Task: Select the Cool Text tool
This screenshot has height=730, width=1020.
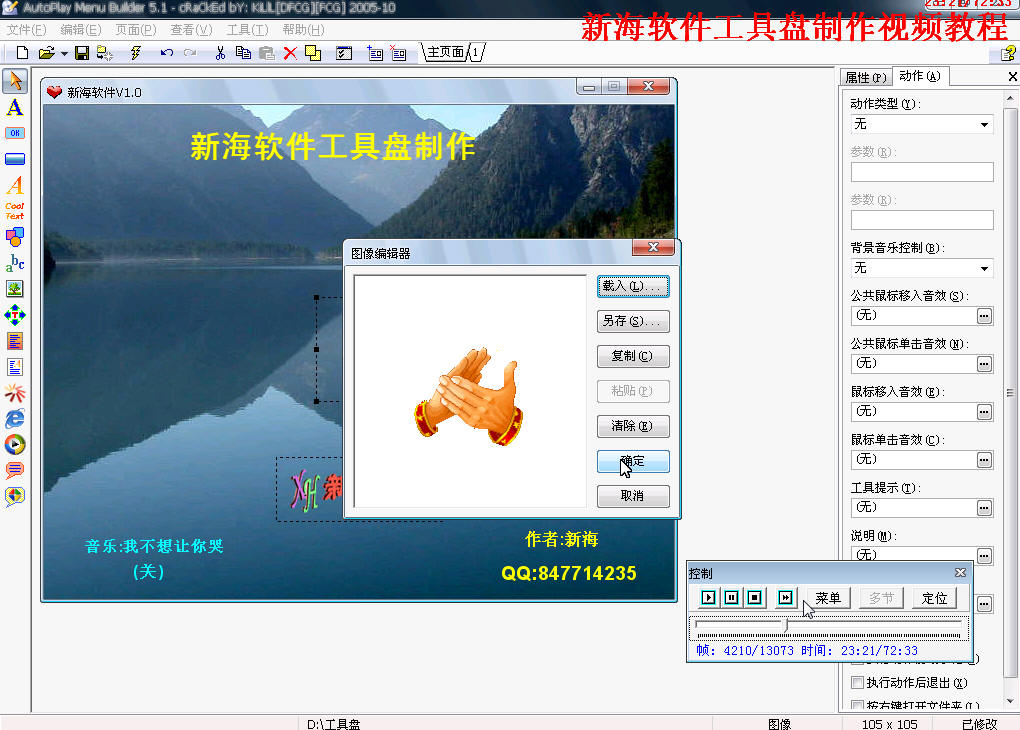Action: (15, 211)
